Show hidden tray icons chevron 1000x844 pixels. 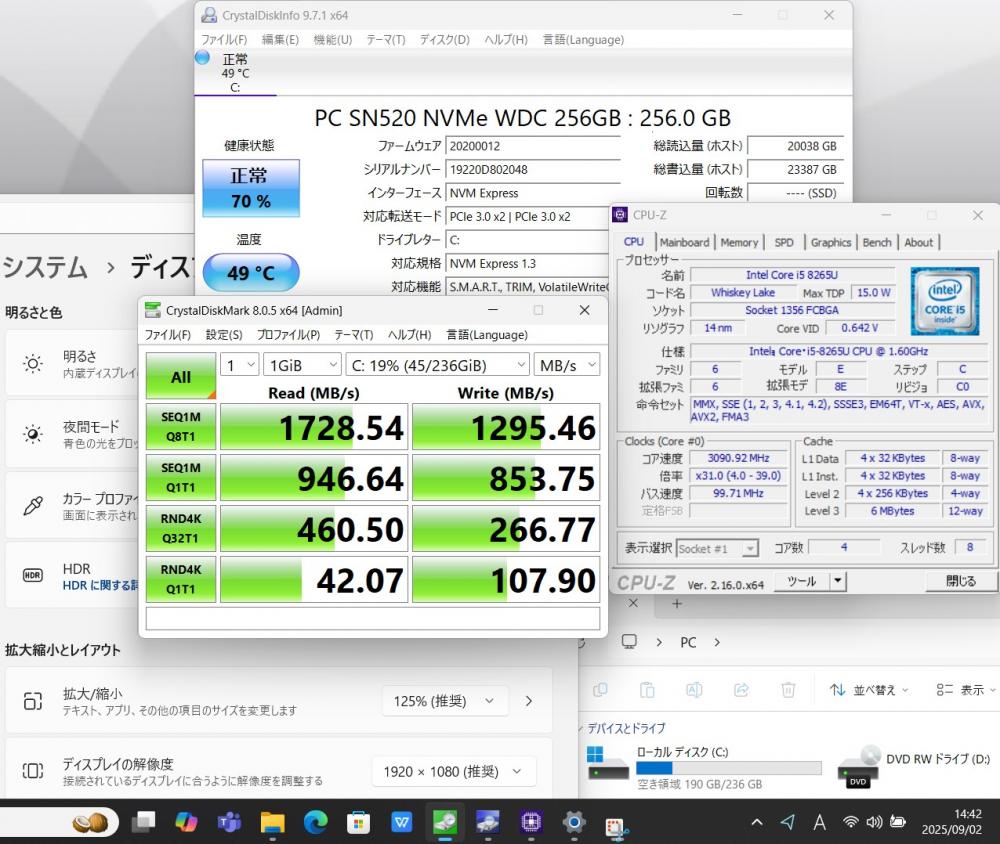(x=756, y=822)
